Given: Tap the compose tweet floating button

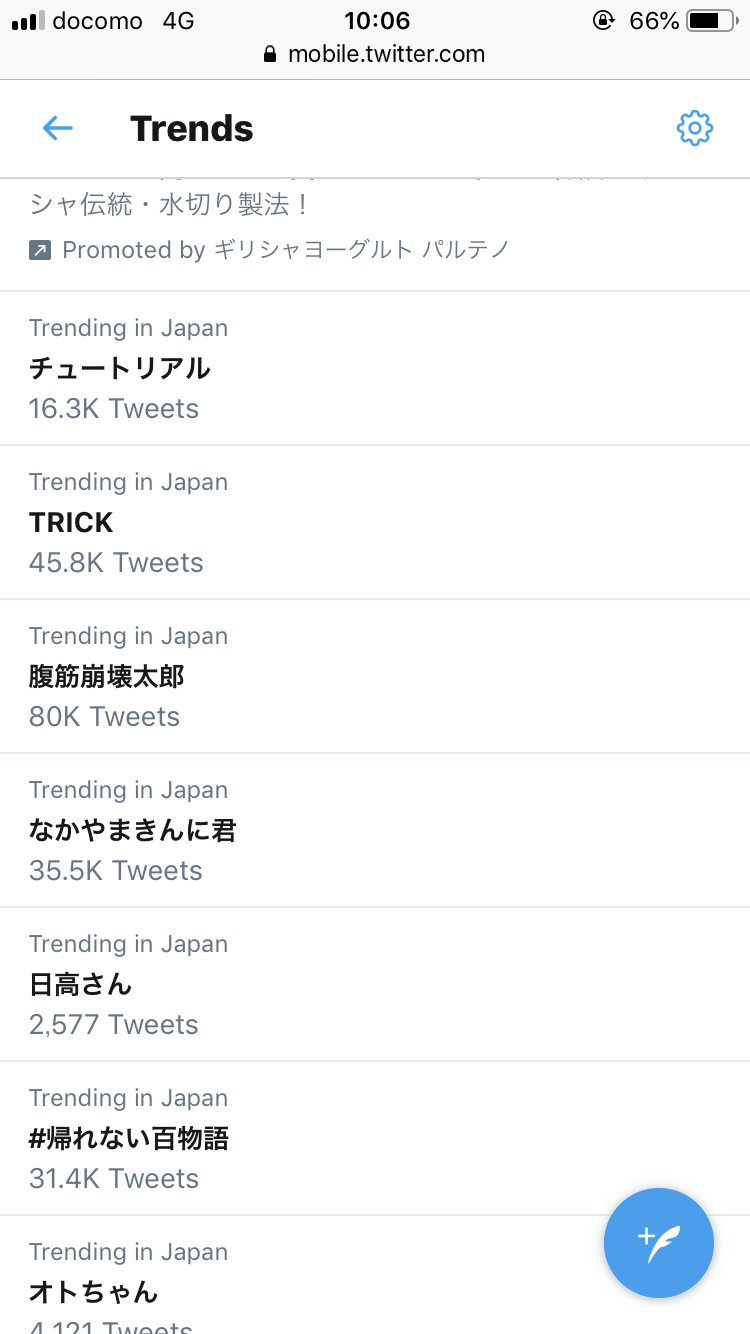Looking at the screenshot, I should point(658,1243).
